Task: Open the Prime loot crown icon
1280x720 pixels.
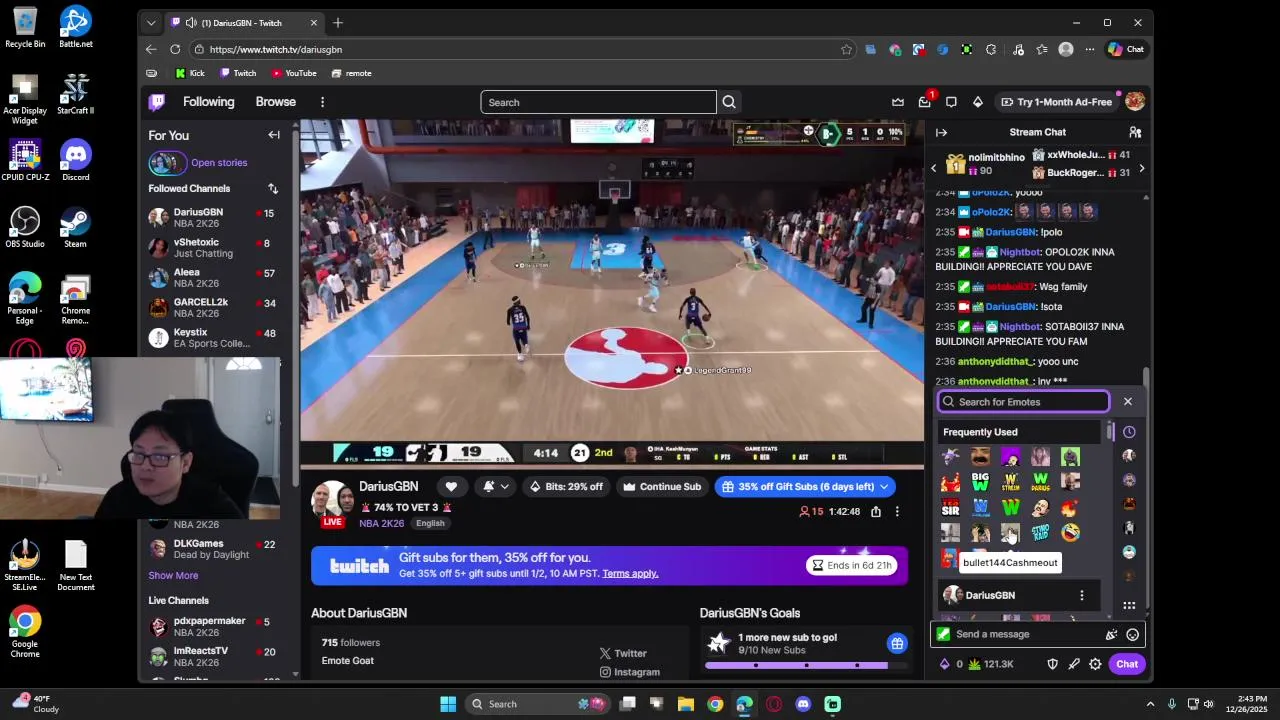Action: pos(898,102)
